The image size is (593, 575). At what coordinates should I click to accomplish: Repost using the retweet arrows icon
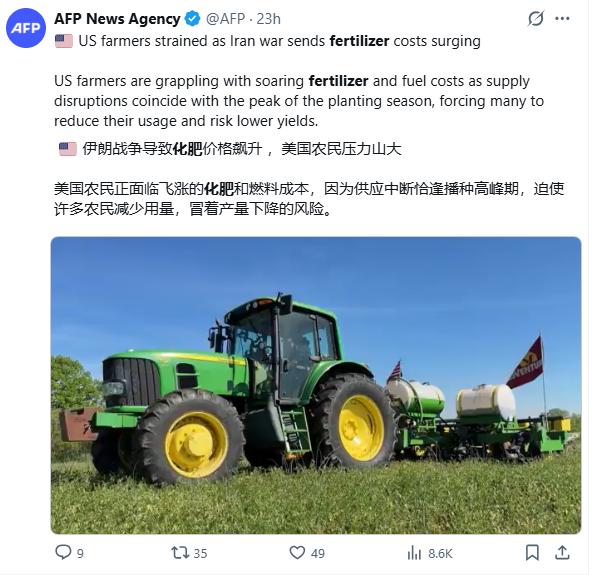click(x=180, y=553)
